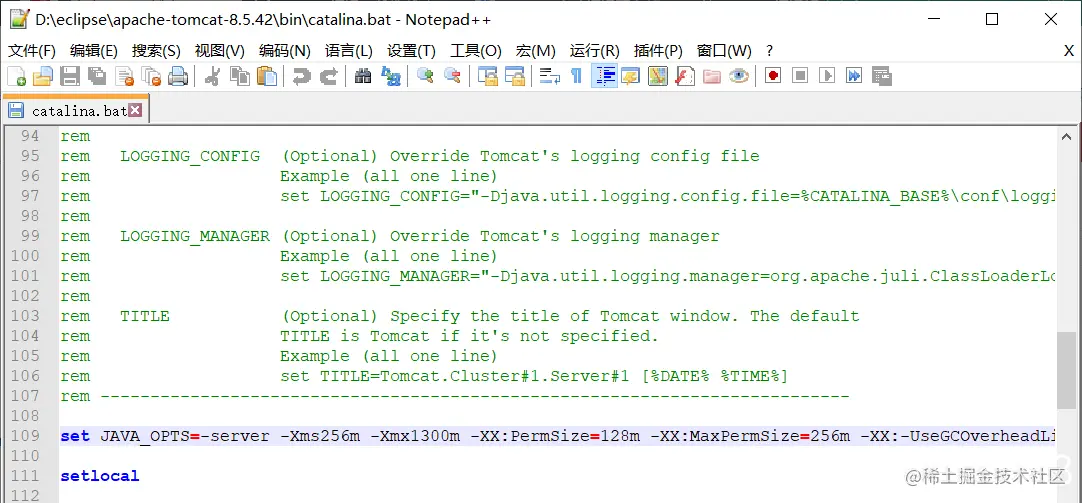Click the Cut scissors icon

[x=213, y=76]
